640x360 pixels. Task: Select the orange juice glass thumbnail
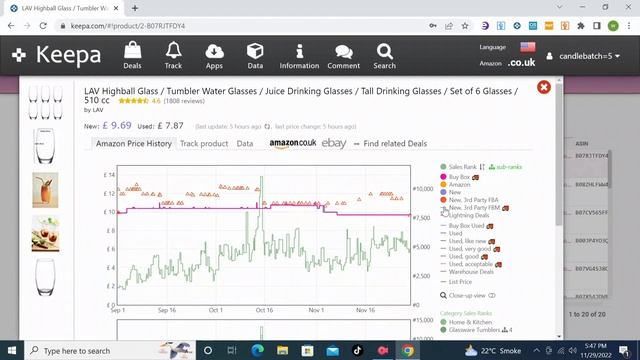click(45, 190)
